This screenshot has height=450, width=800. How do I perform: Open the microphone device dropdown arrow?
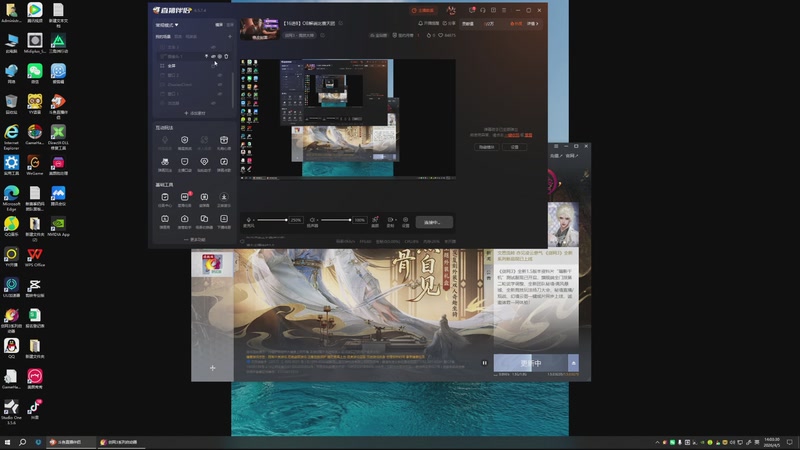[254, 220]
